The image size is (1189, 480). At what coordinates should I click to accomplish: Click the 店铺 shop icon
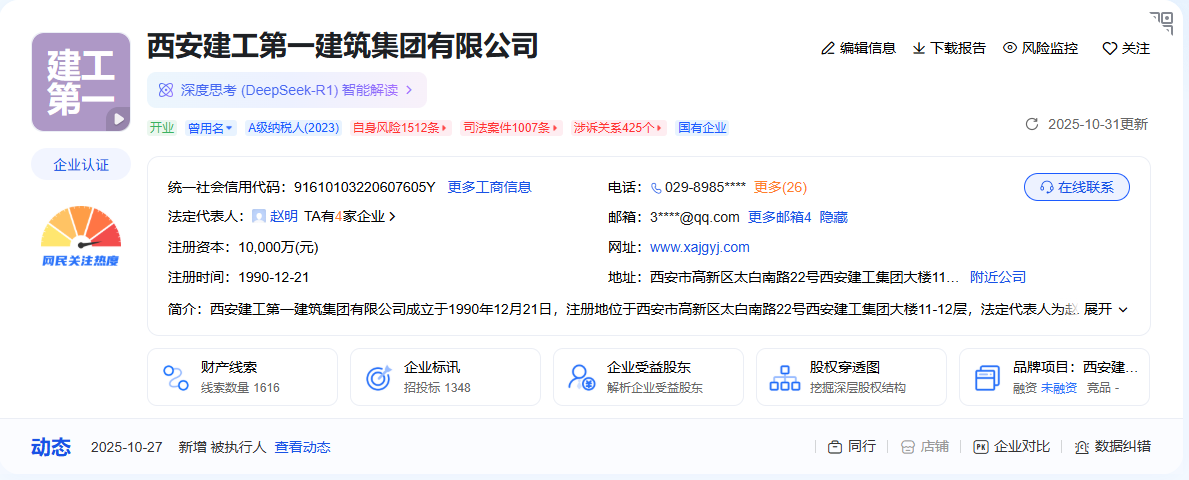coord(907,447)
